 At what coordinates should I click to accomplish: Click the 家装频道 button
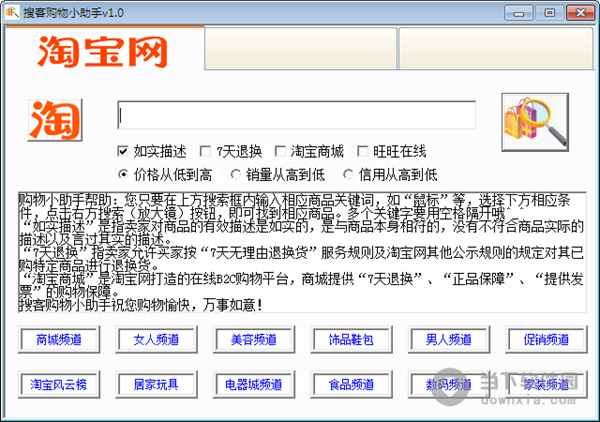click(546, 384)
